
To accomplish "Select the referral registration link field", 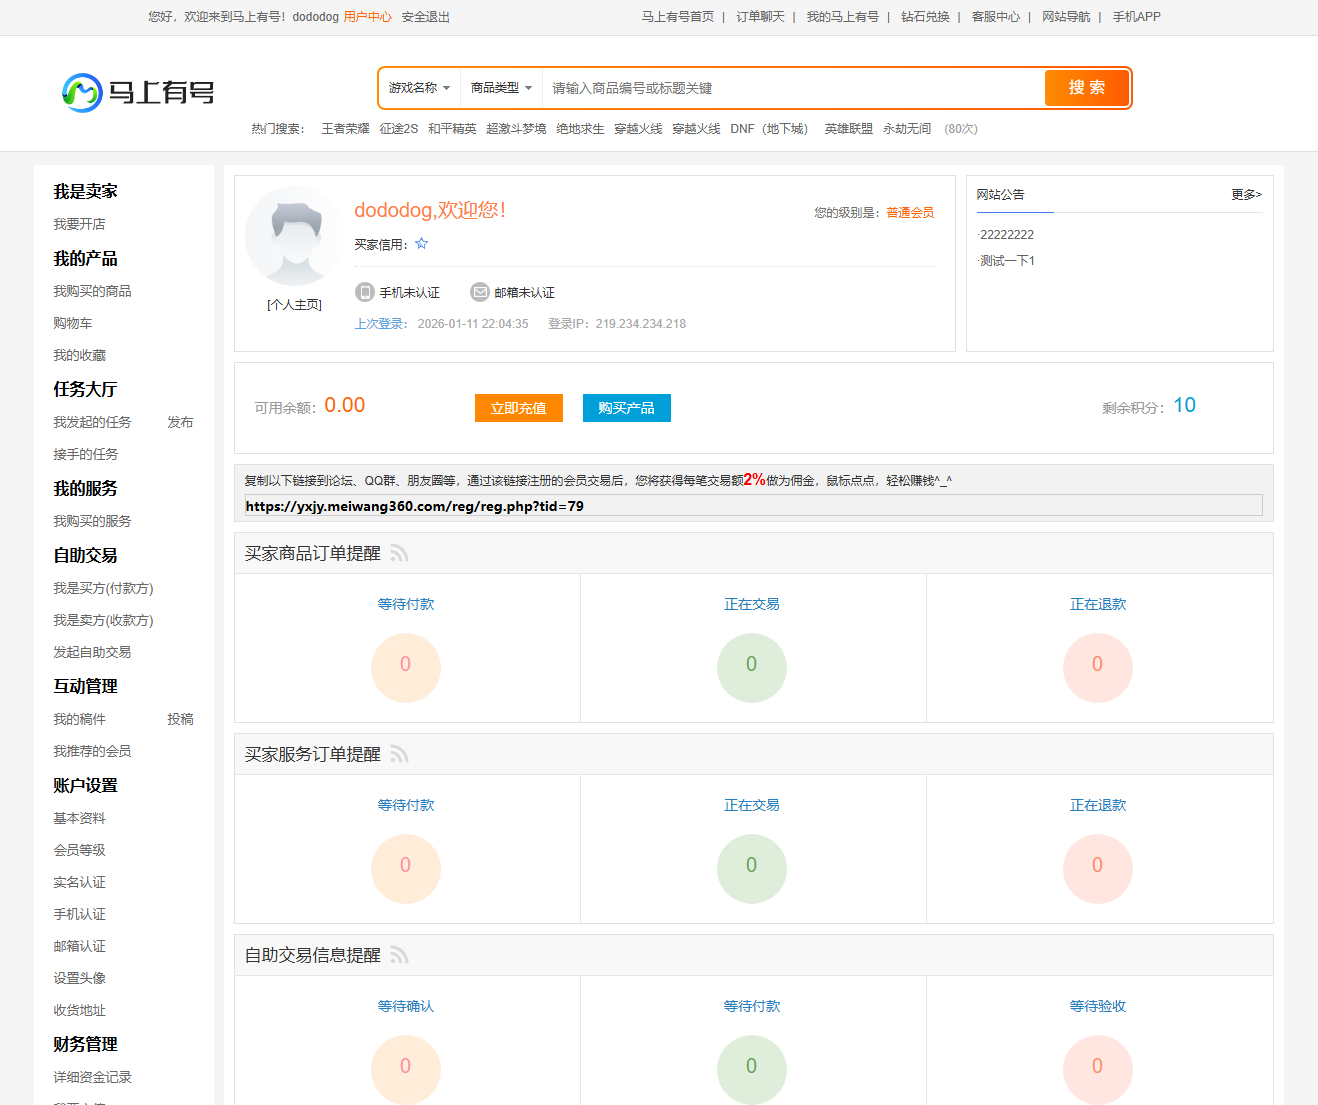I will tap(753, 506).
